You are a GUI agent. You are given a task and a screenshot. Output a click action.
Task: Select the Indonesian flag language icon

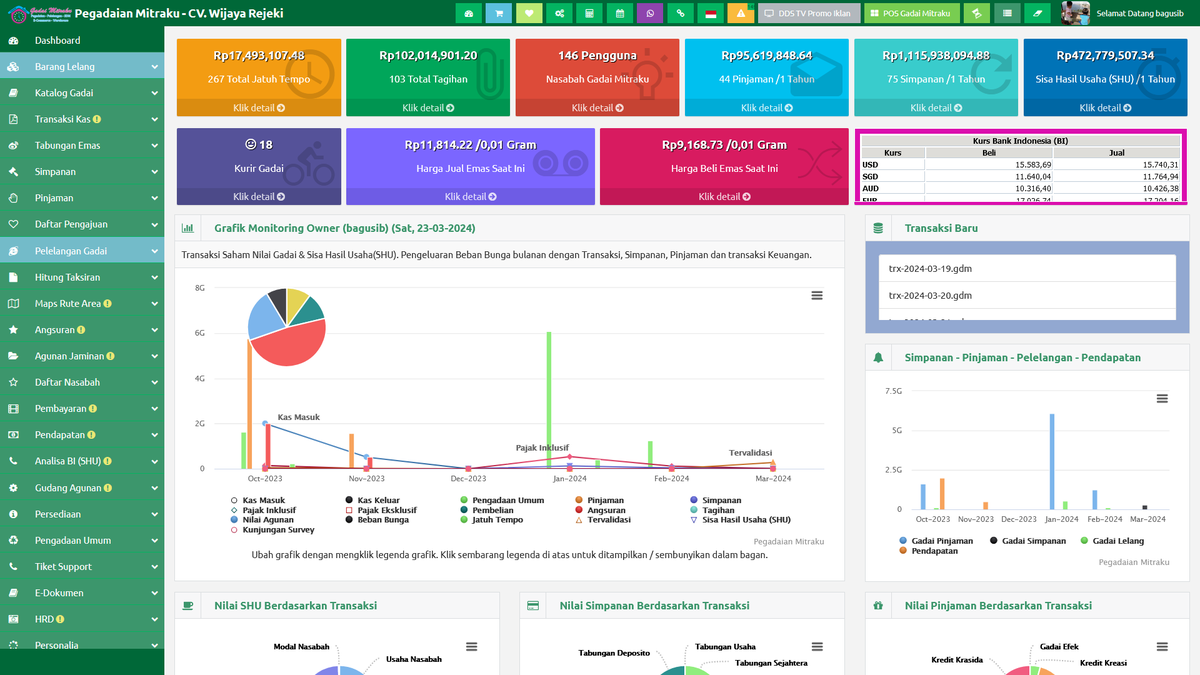[x=711, y=13]
